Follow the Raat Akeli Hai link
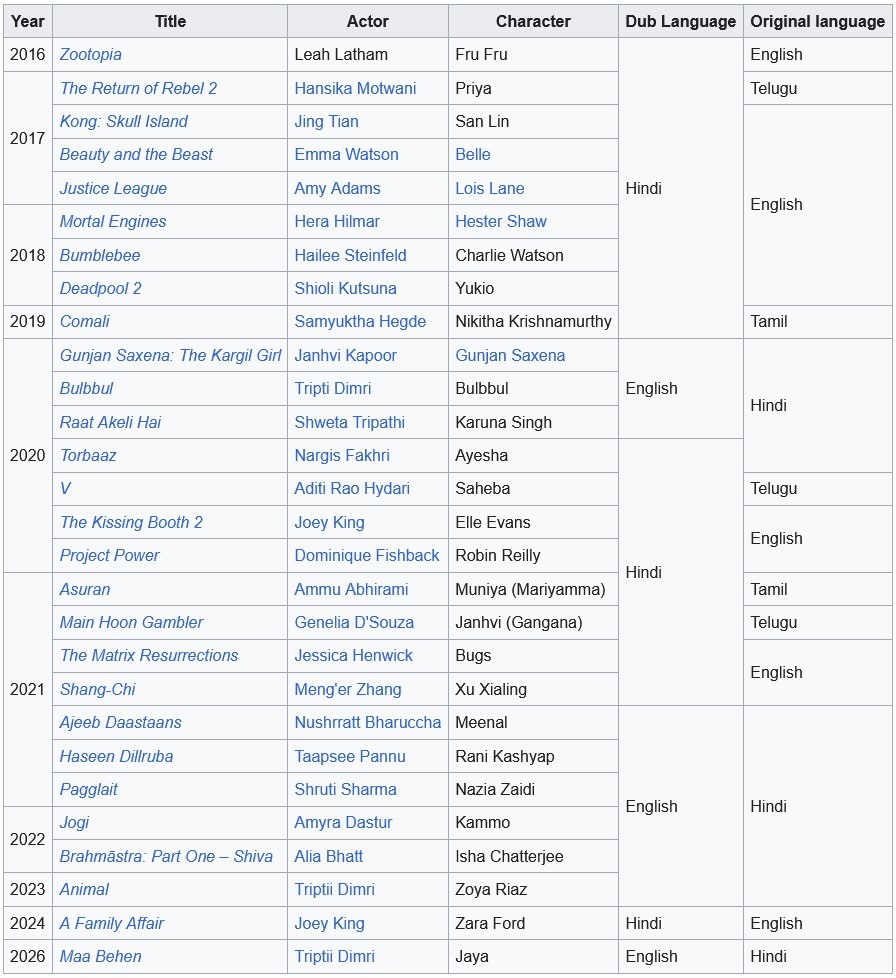This screenshot has width=896, height=978. [x=110, y=422]
